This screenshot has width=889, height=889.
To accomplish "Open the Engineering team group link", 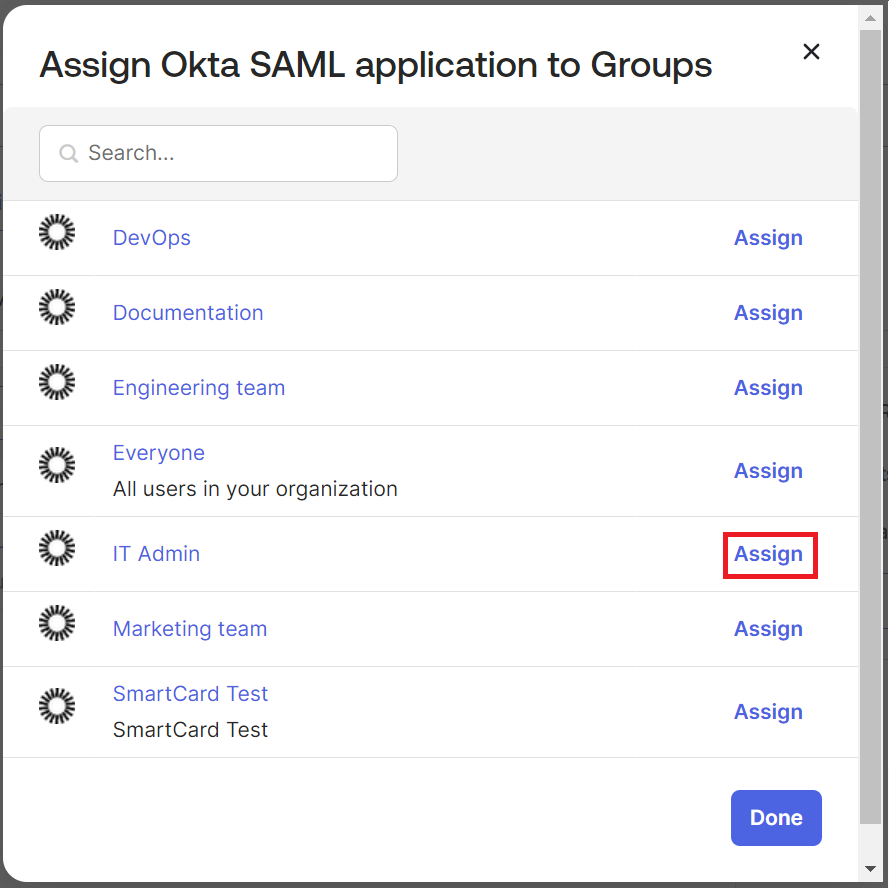I will 198,388.
